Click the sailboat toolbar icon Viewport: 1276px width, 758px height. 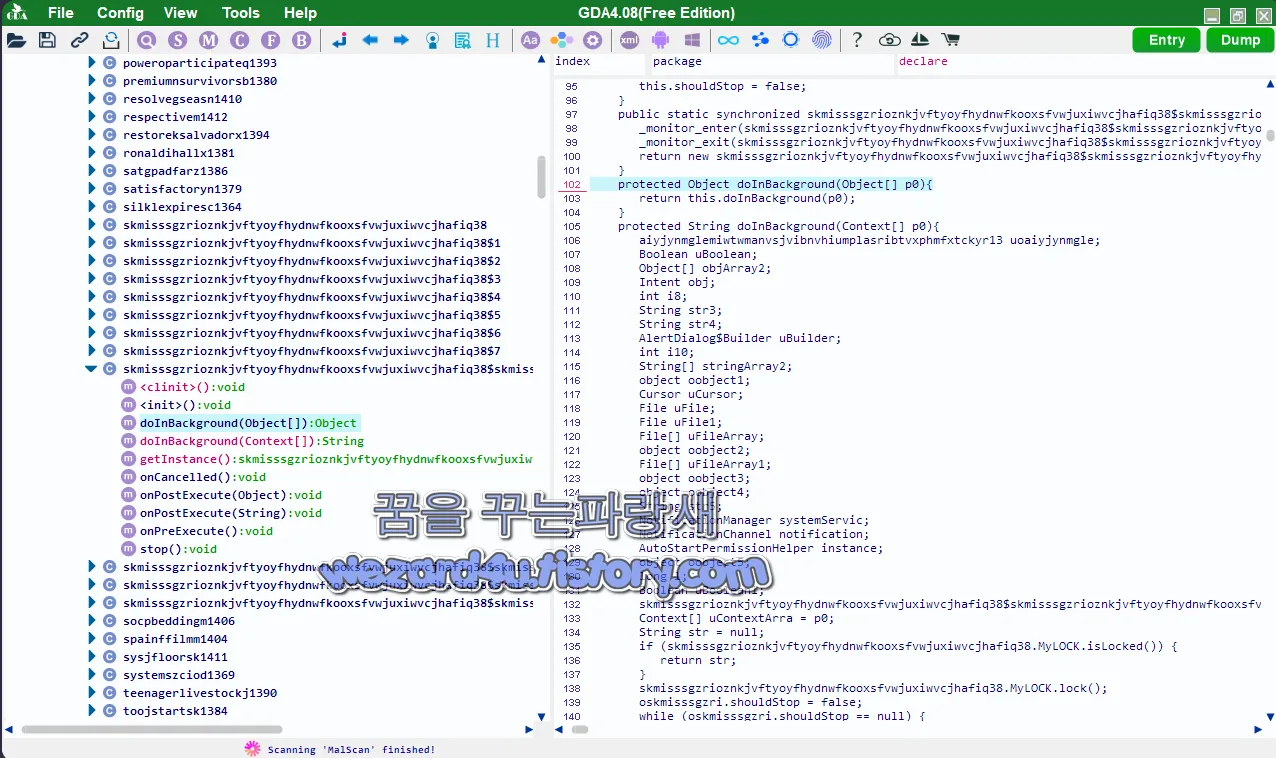point(920,40)
